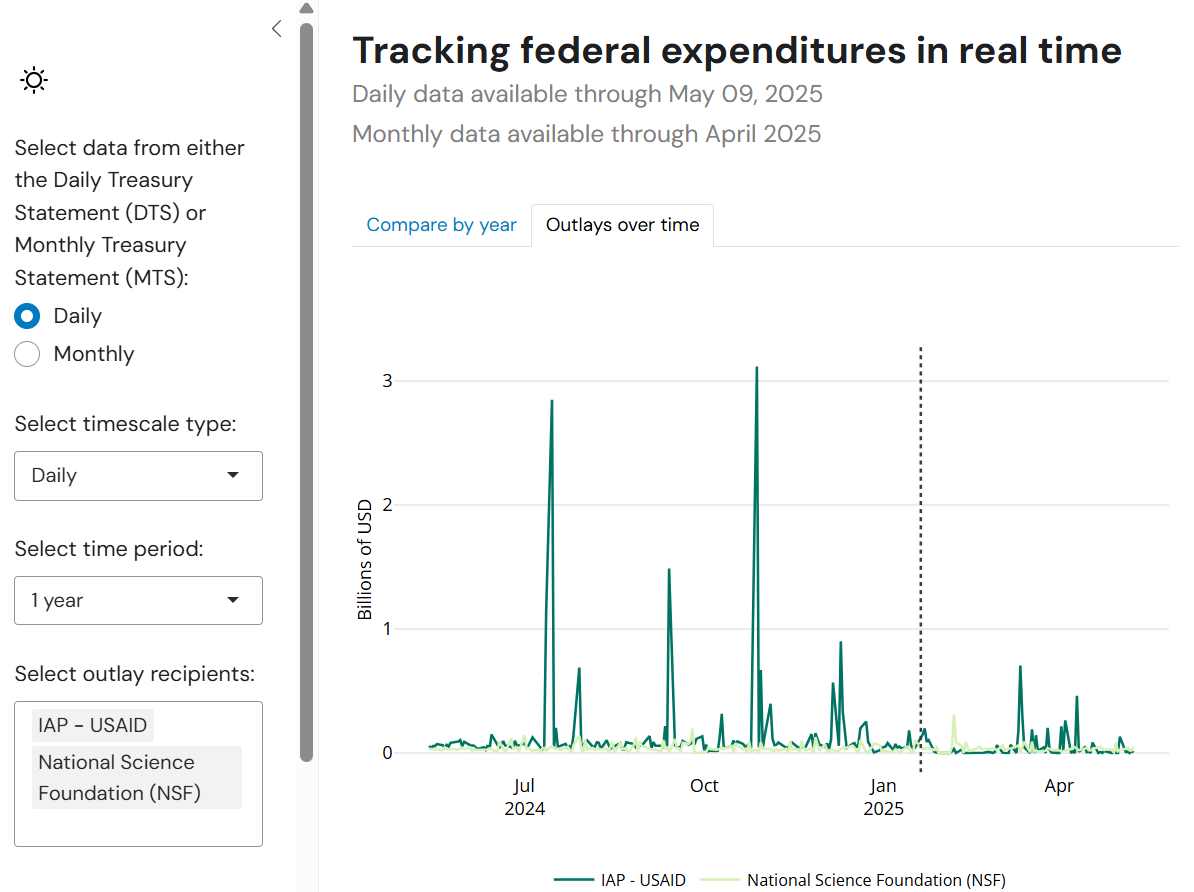Screen dimensions: 1194x892
Task: Select the Outlays over time tab
Action: coord(622,225)
